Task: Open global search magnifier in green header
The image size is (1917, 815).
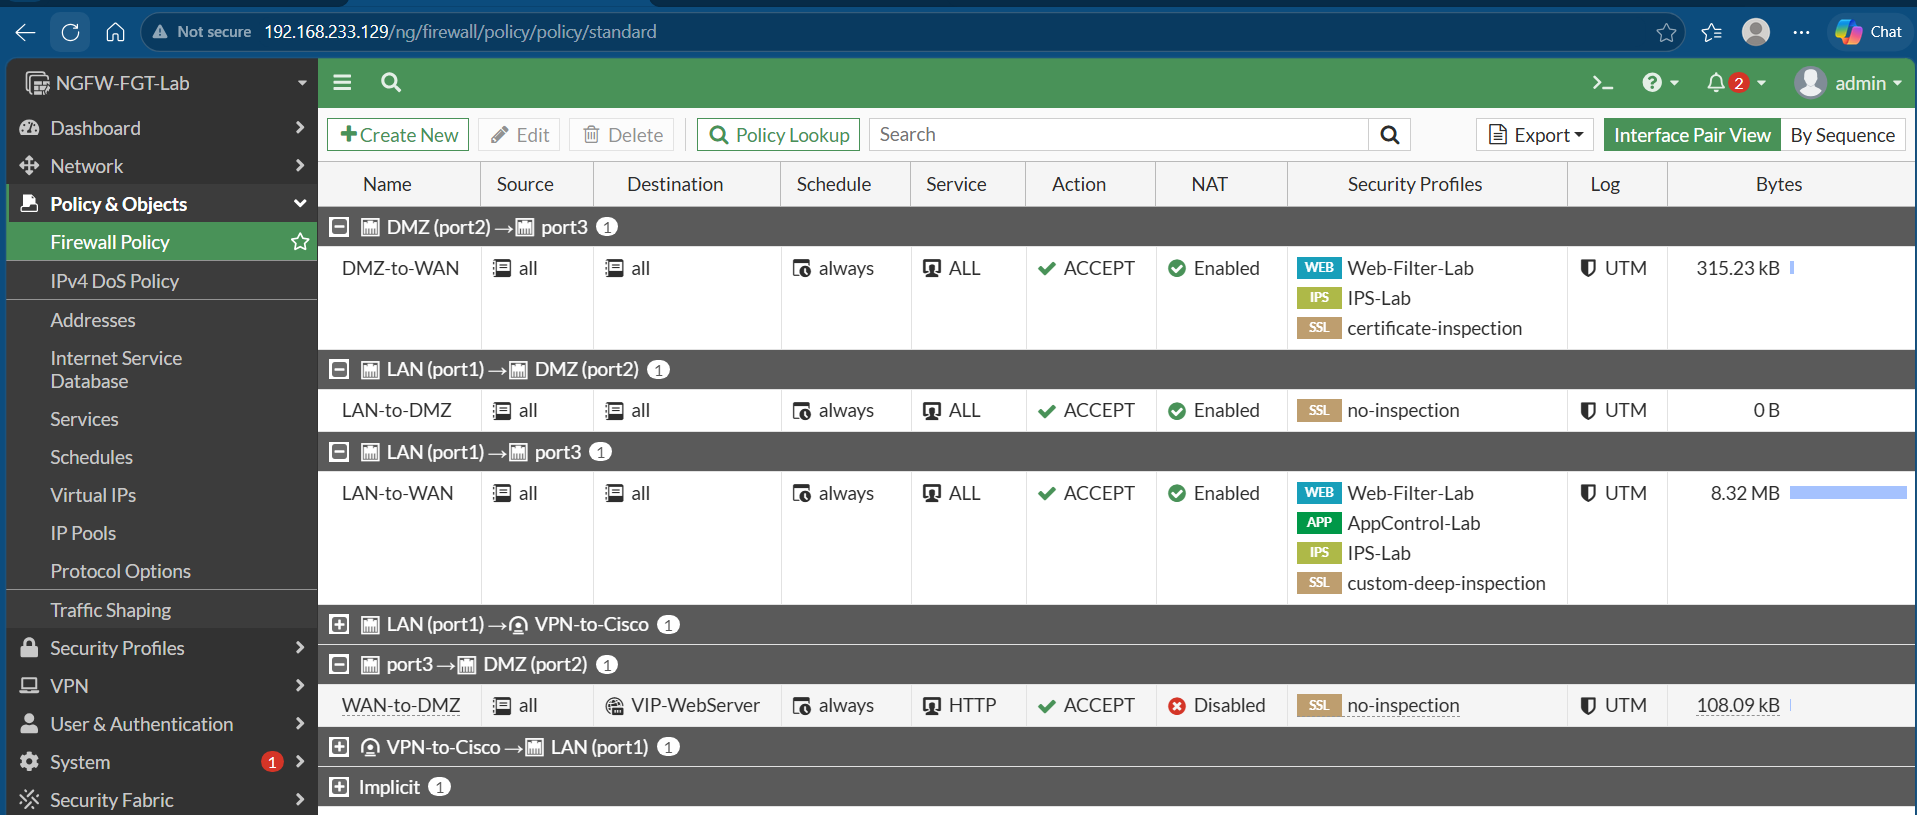Action: 391,82
